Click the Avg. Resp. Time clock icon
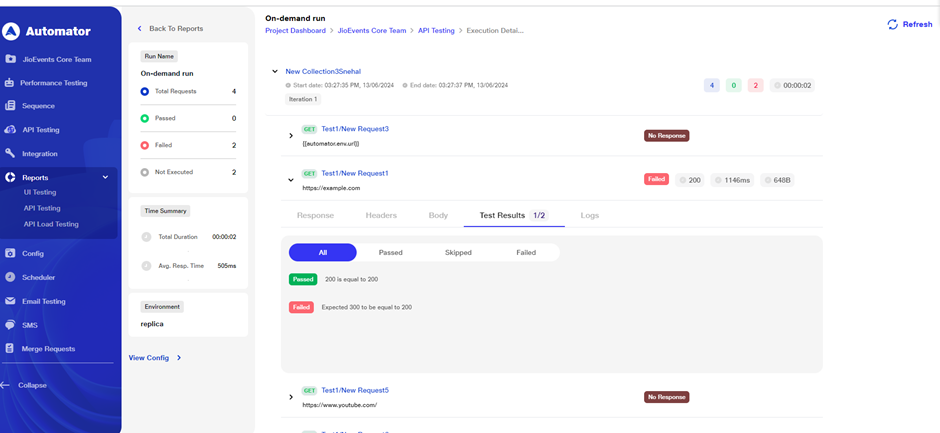The height and width of the screenshot is (433, 940). point(146,266)
